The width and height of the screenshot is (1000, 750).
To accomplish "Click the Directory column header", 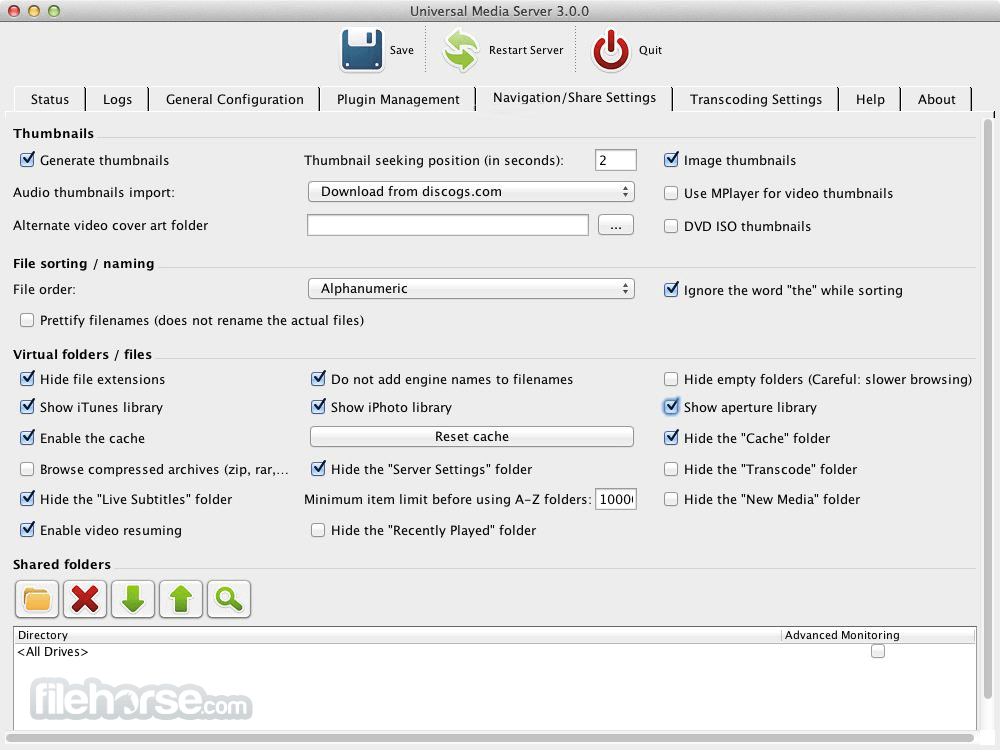I will click(x=397, y=635).
